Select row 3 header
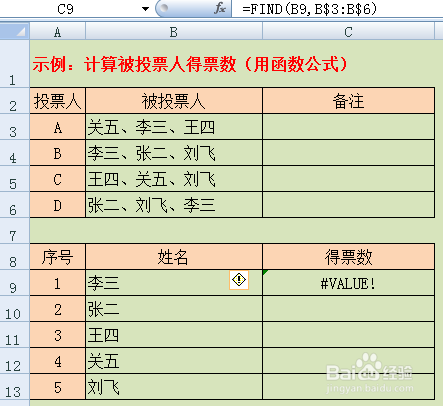443x406 pixels. pyautogui.click(x=14, y=127)
